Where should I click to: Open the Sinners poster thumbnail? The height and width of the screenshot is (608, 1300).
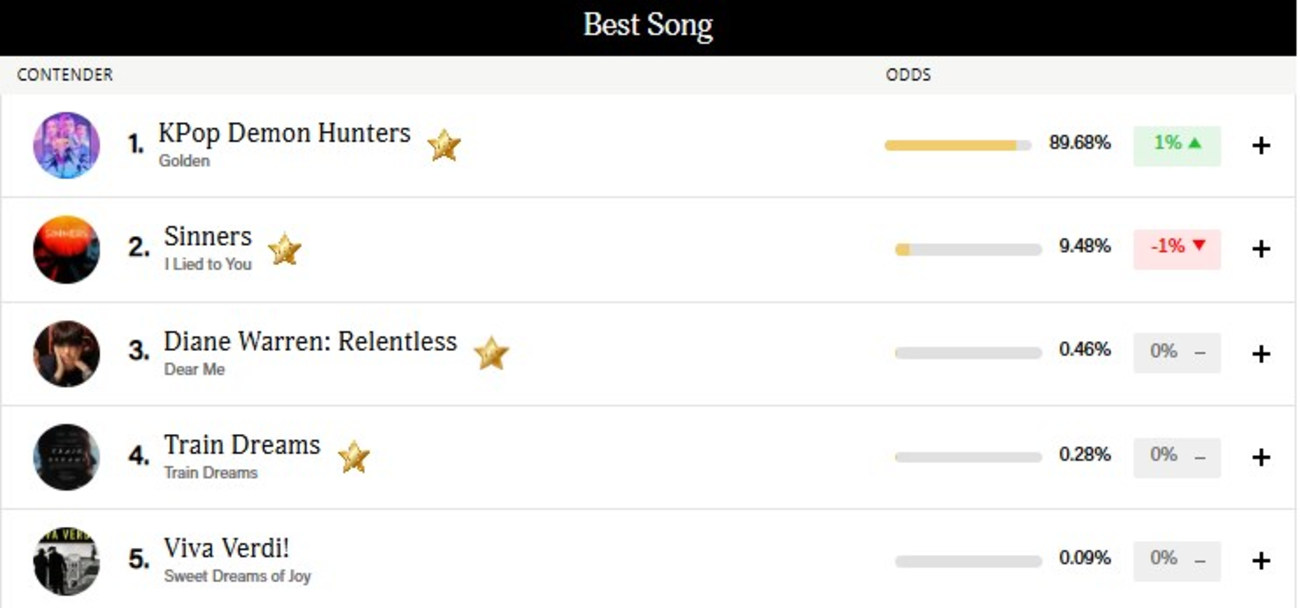(66, 249)
